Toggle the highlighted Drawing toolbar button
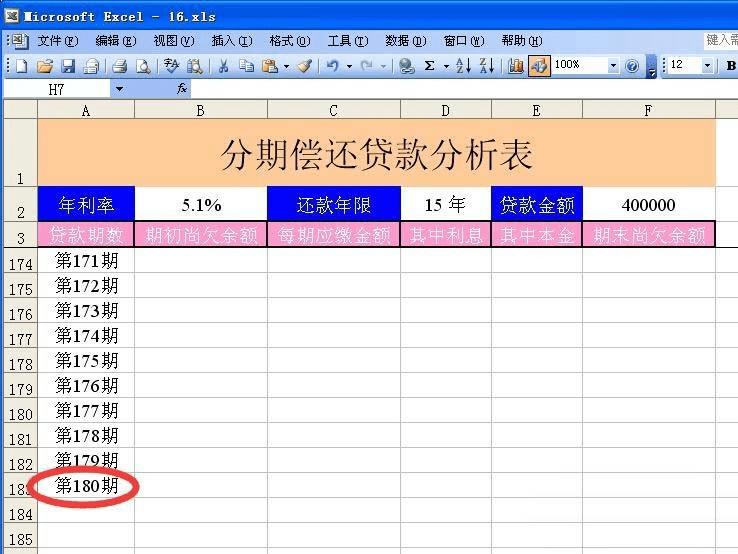The height and width of the screenshot is (554, 738). (539, 66)
